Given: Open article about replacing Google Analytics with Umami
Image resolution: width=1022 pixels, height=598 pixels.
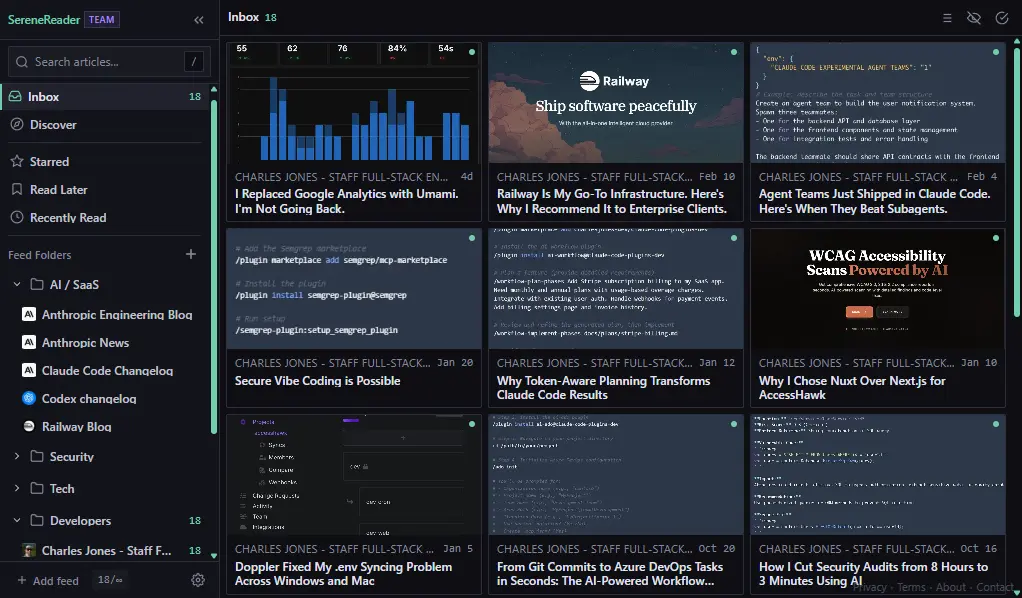Looking at the screenshot, I should coord(347,201).
